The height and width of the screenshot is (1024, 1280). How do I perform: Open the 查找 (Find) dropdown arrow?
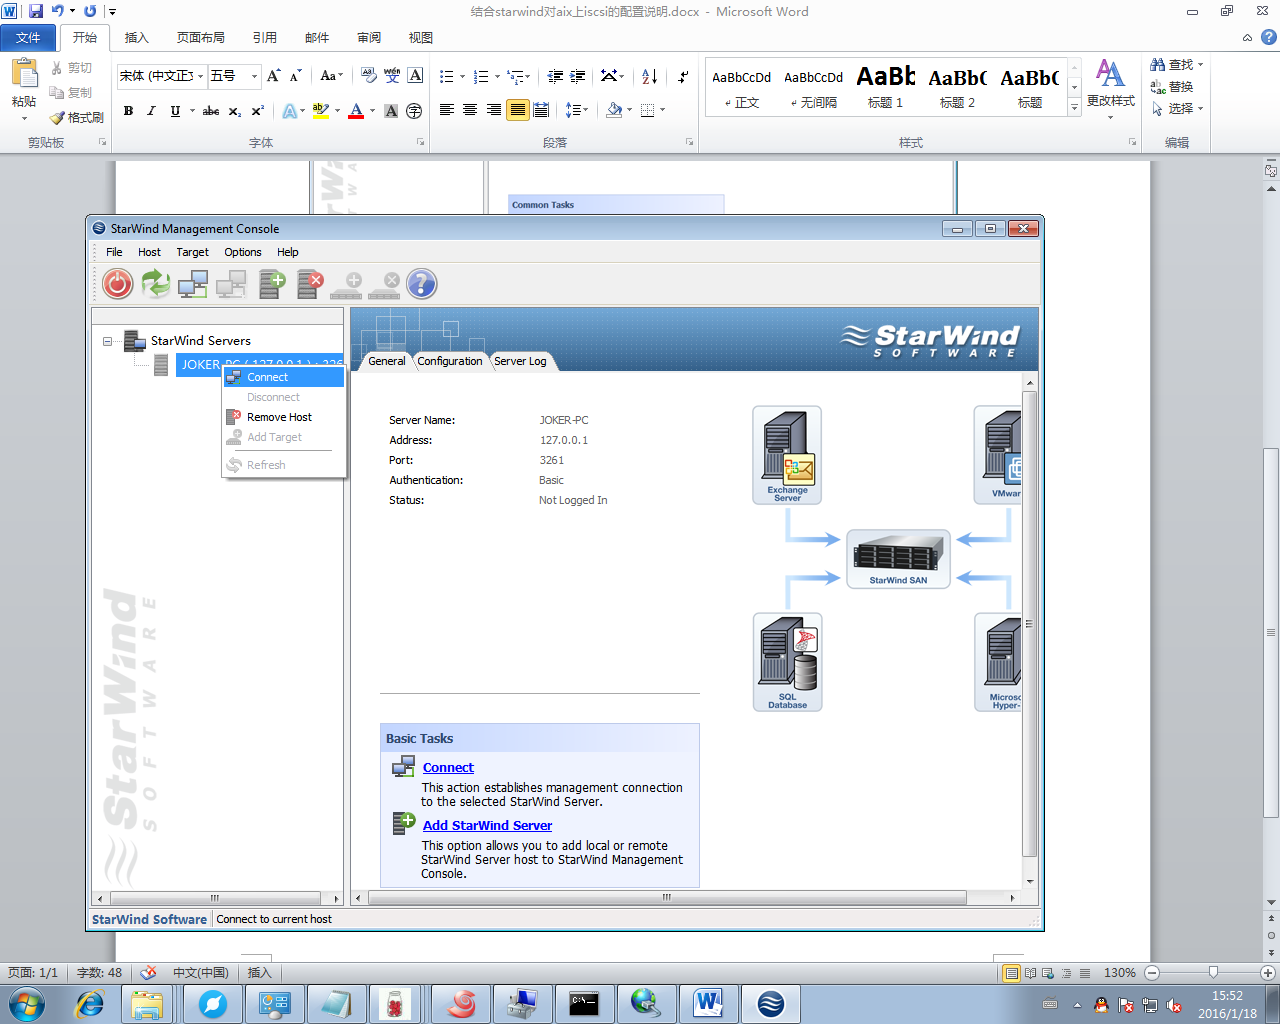click(x=1200, y=65)
